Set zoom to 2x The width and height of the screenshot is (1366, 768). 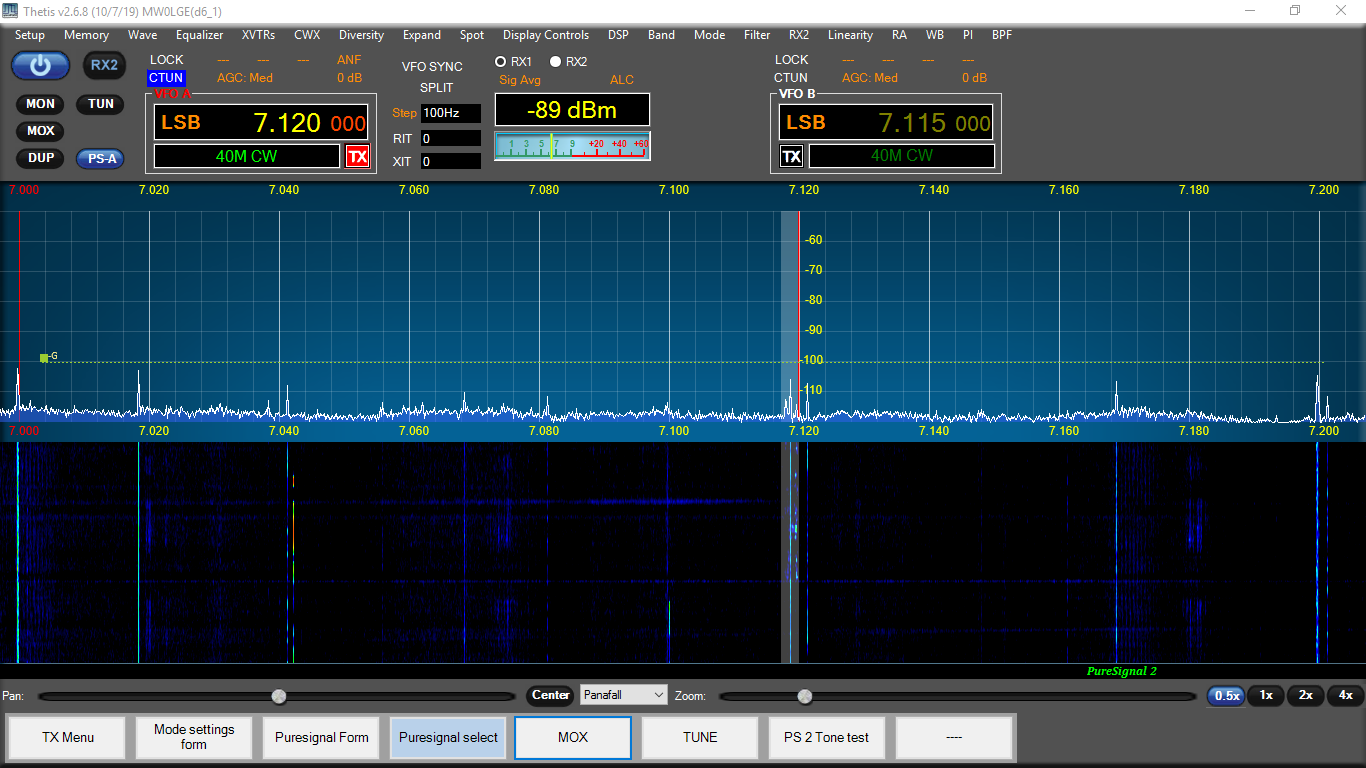coord(1306,695)
